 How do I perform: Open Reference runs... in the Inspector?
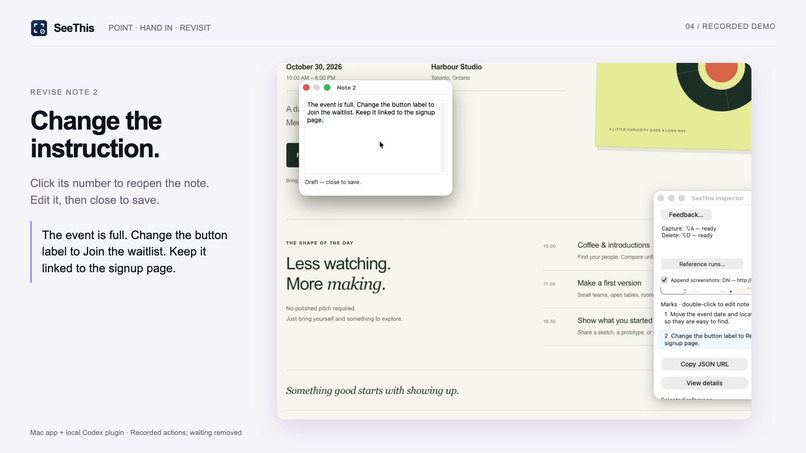[x=702, y=264]
